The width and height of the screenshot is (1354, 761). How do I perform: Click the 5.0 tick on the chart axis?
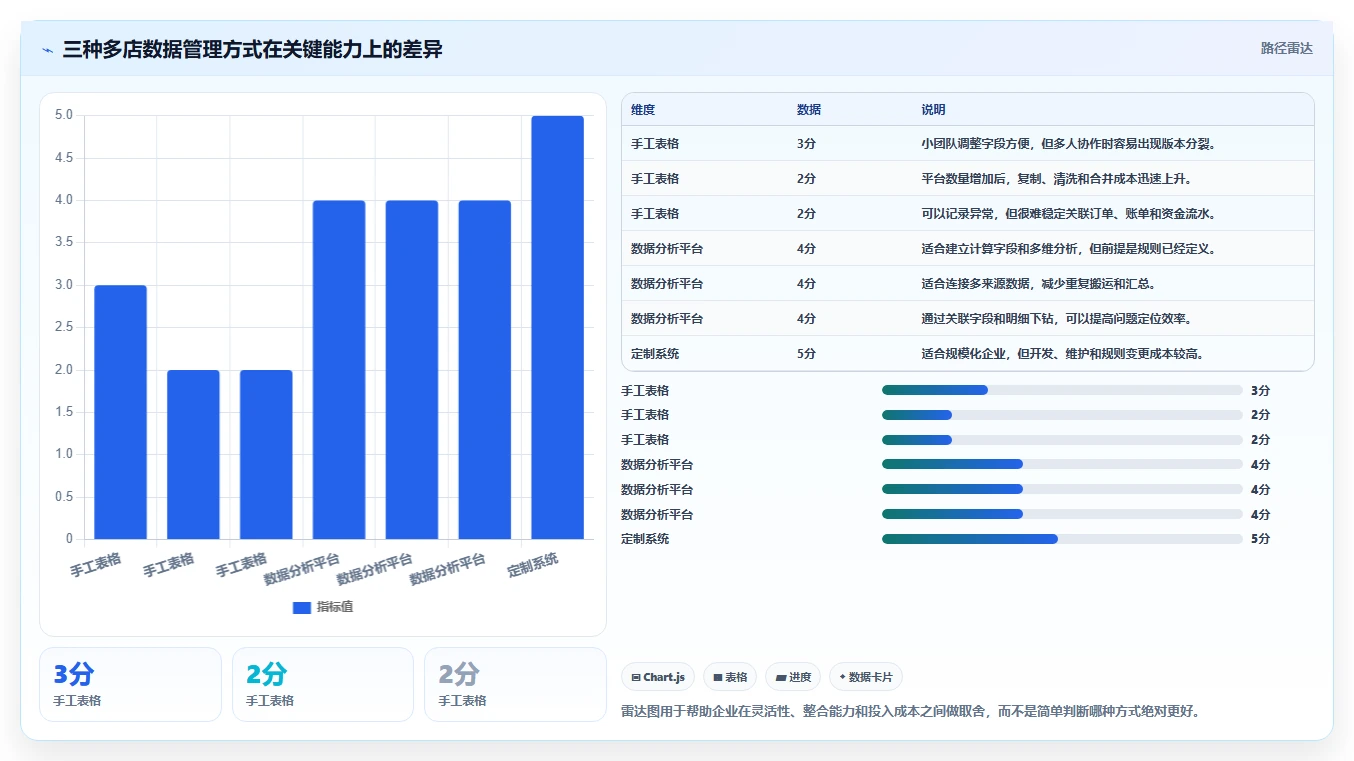coord(63,115)
